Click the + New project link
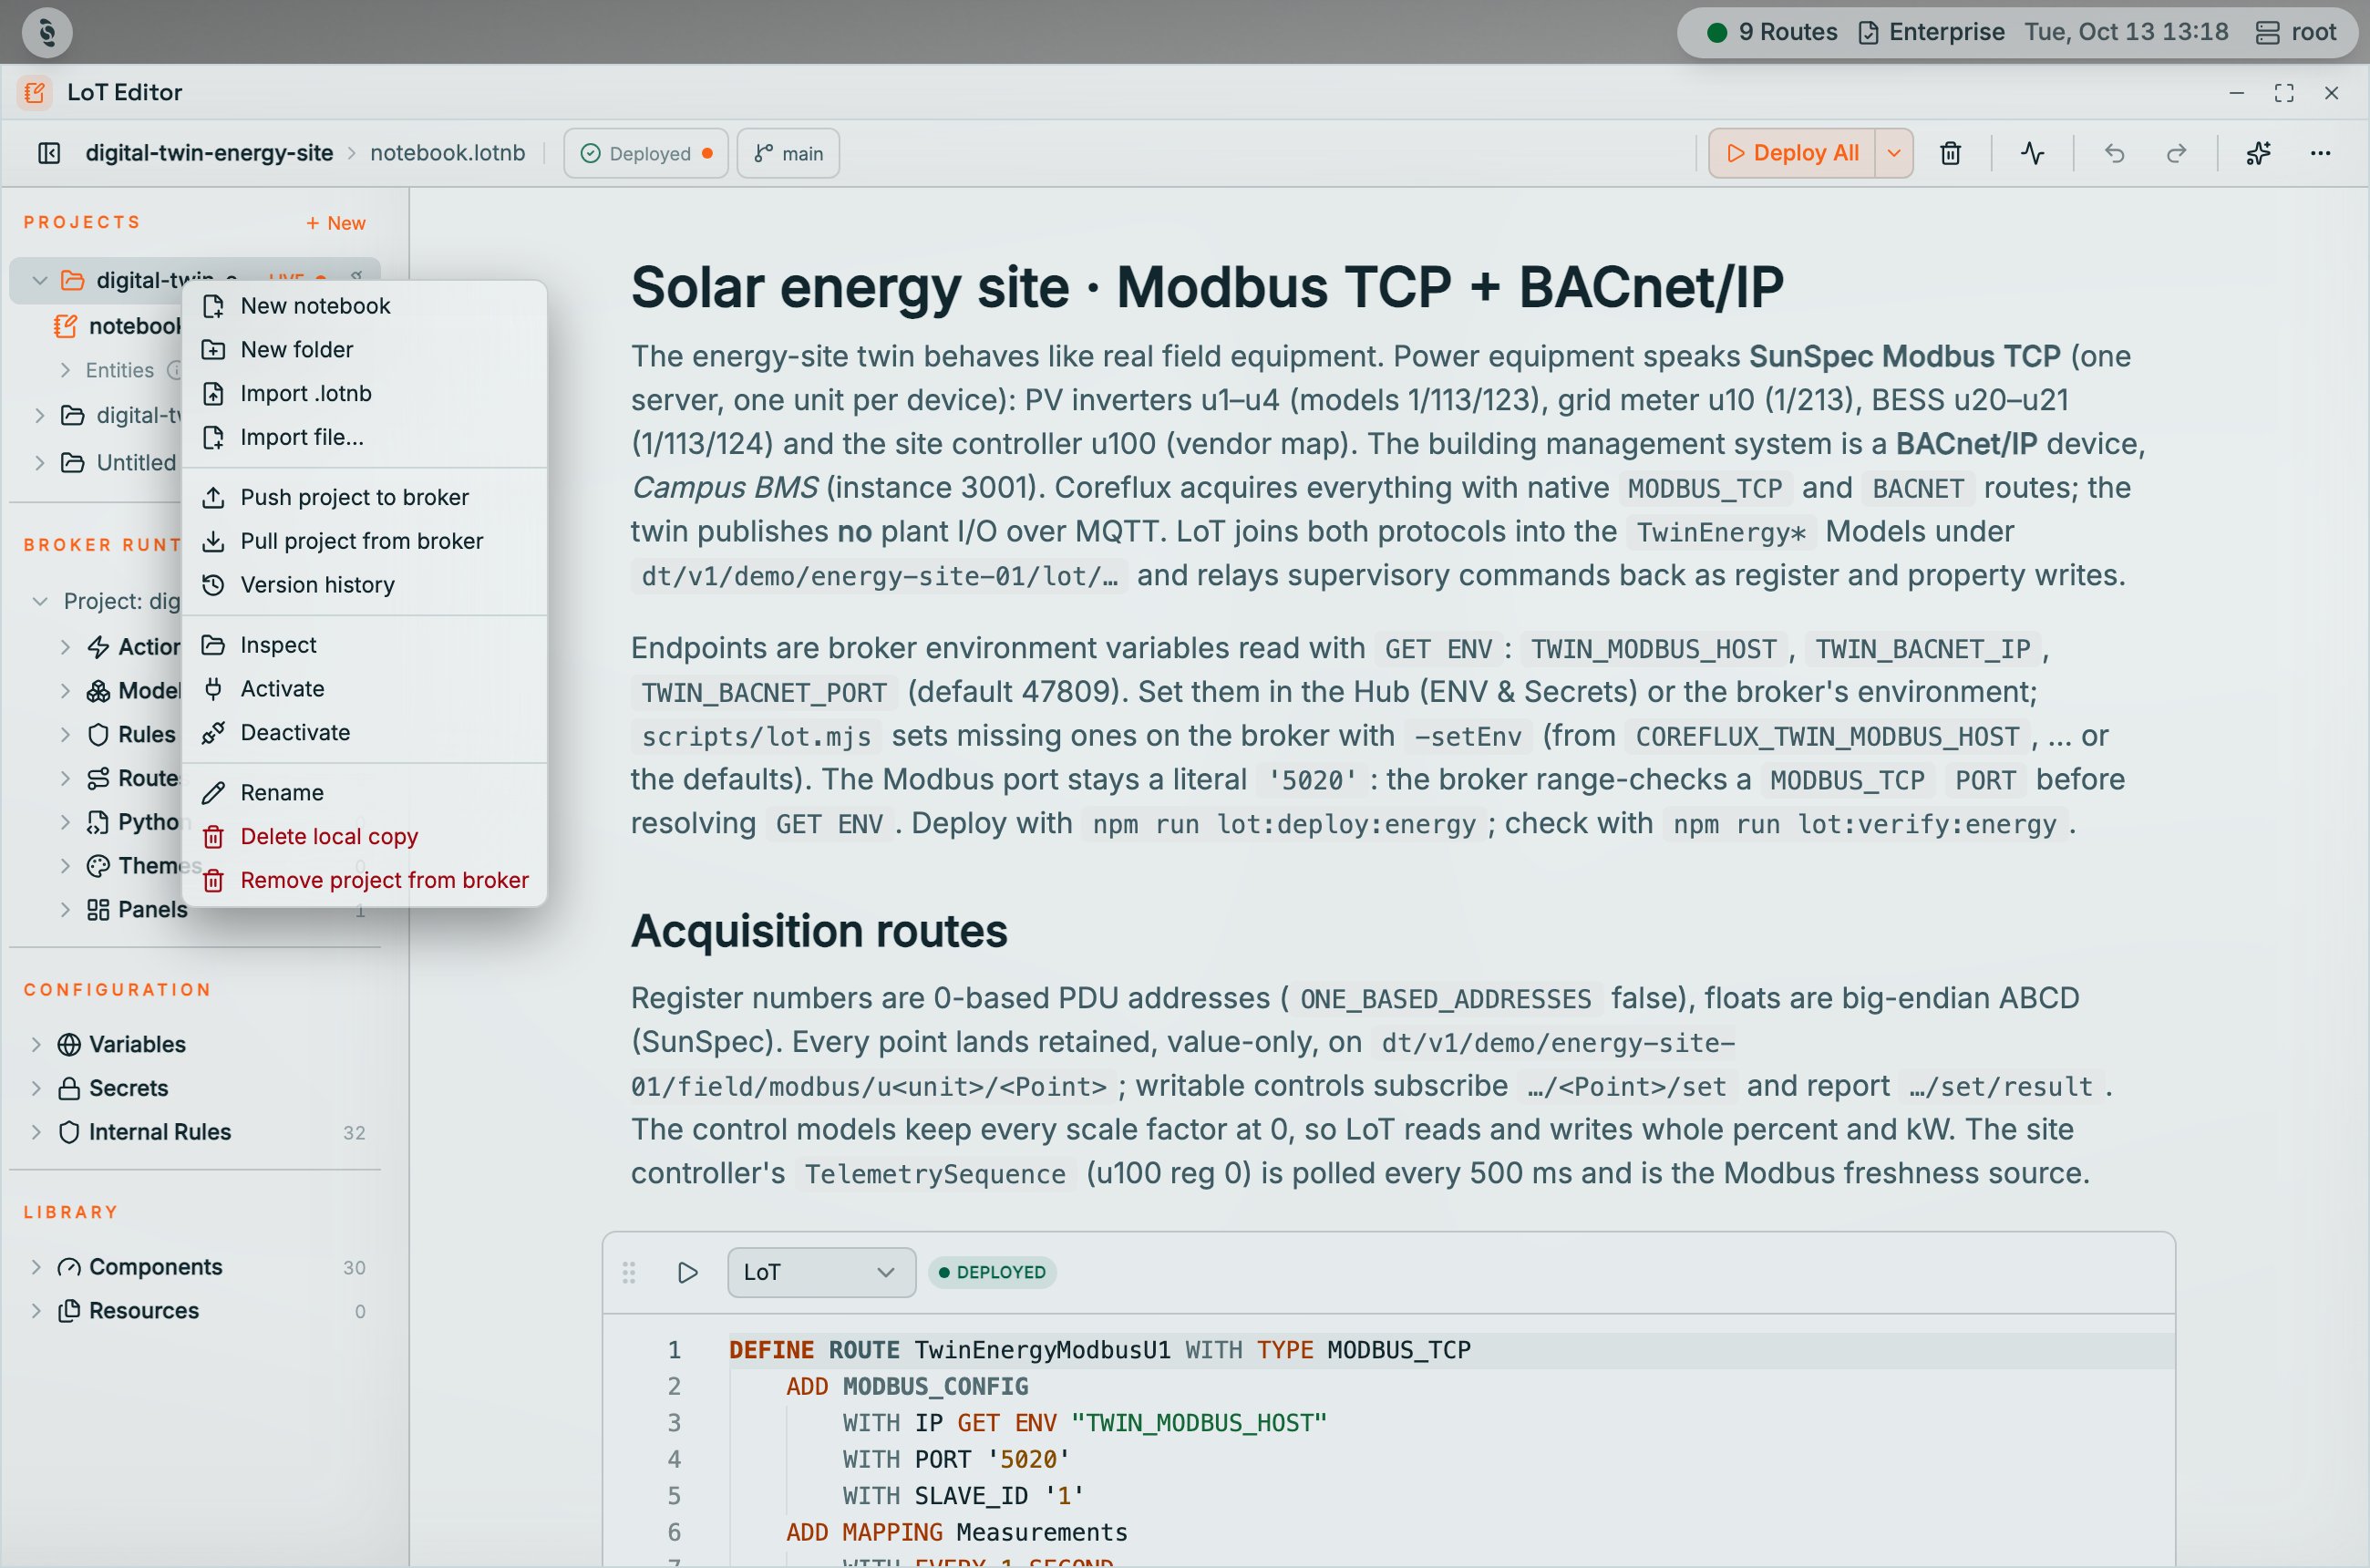 pyautogui.click(x=336, y=223)
